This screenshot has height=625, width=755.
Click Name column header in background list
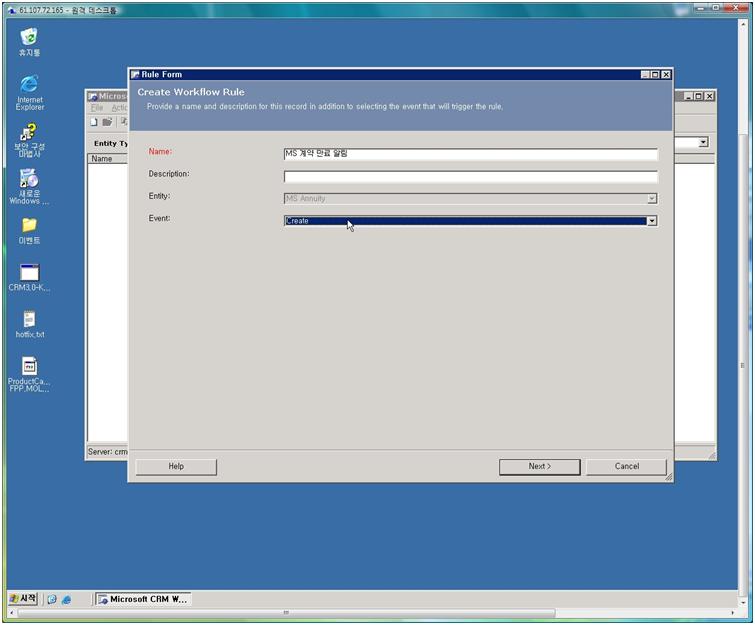[108, 158]
